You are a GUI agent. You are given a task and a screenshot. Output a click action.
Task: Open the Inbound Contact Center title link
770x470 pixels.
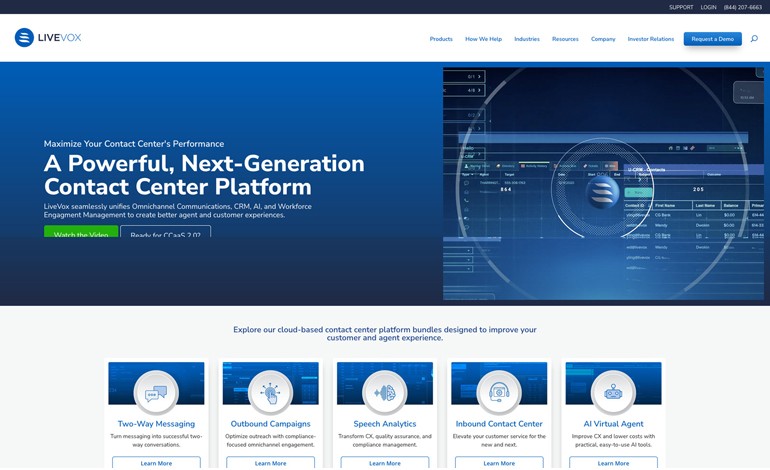[x=499, y=424]
